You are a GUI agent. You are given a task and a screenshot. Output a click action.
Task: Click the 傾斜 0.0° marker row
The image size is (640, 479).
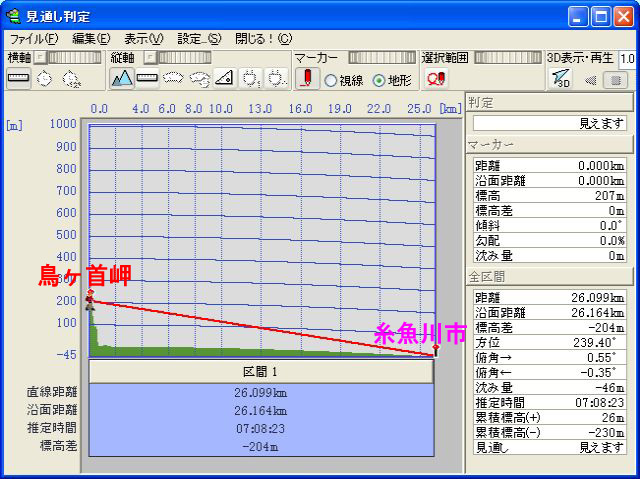pos(549,225)
